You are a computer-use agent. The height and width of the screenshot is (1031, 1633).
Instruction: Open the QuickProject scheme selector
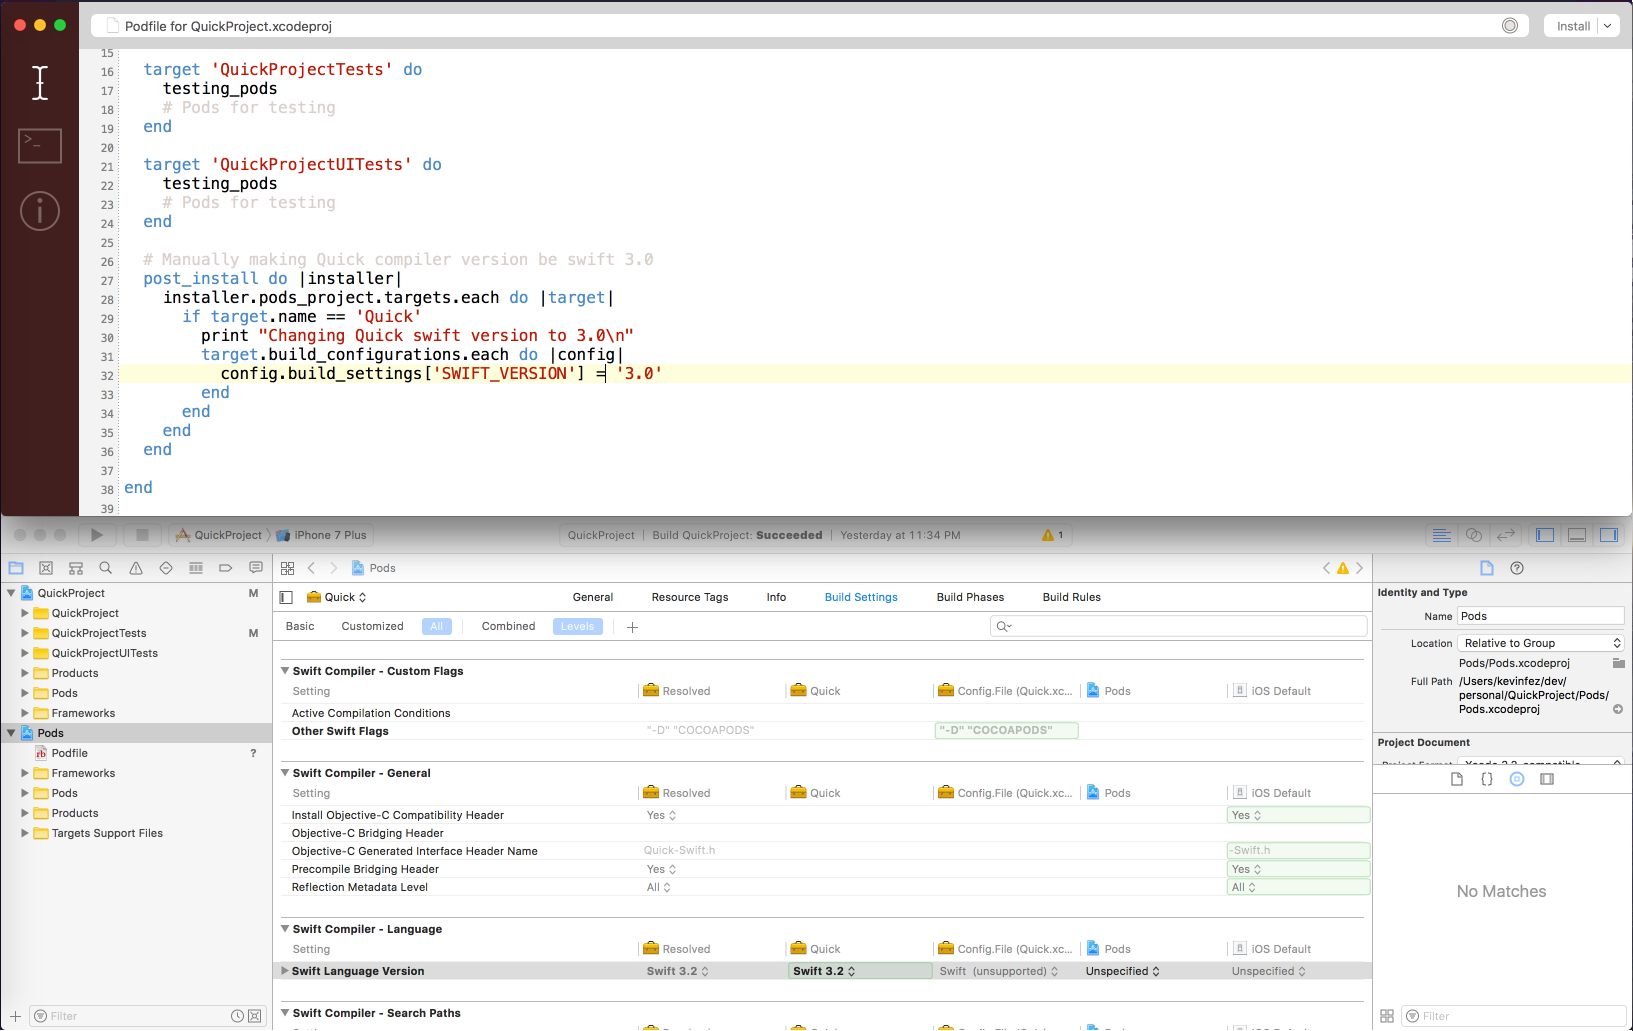(219, 535)
